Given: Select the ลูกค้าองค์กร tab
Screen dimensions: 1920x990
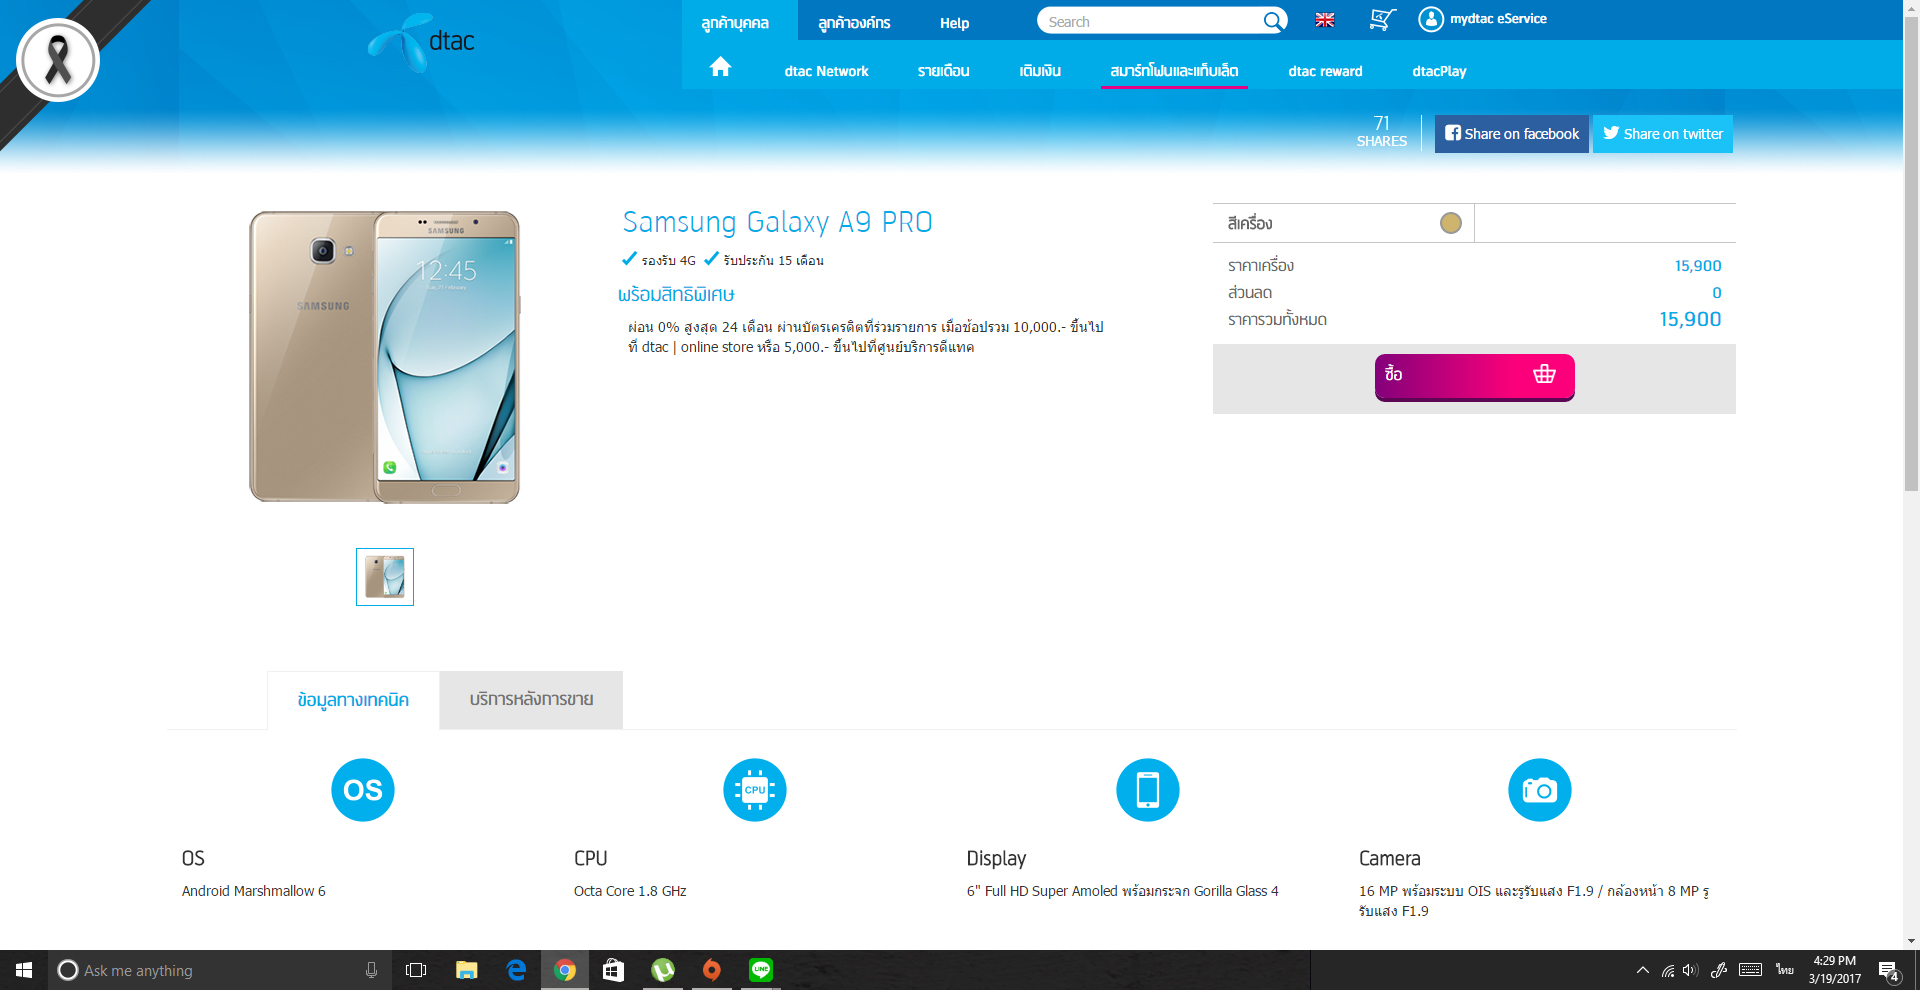Looking at the screenshot, I should click(x=854, y=22).
